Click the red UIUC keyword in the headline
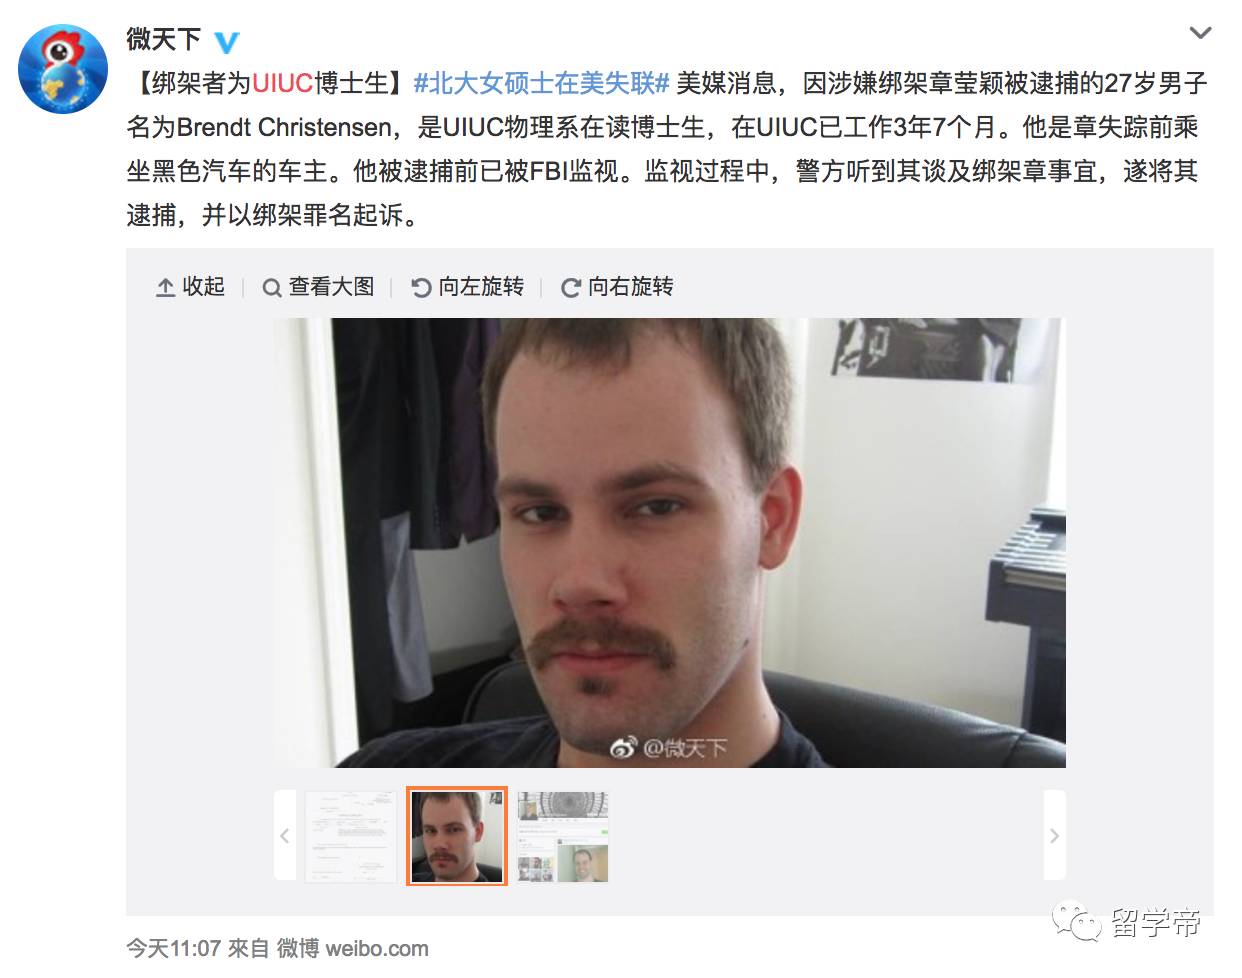The image size is (1242, 978). tap(282, 83)
